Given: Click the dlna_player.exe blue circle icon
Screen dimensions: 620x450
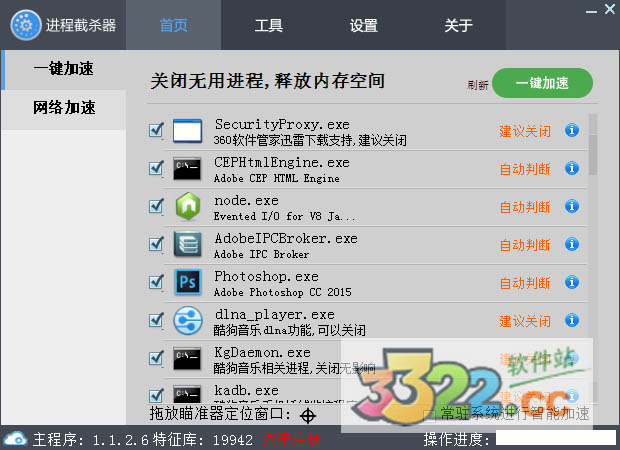Looking at the screenshot, I should [x=188, y=320].
